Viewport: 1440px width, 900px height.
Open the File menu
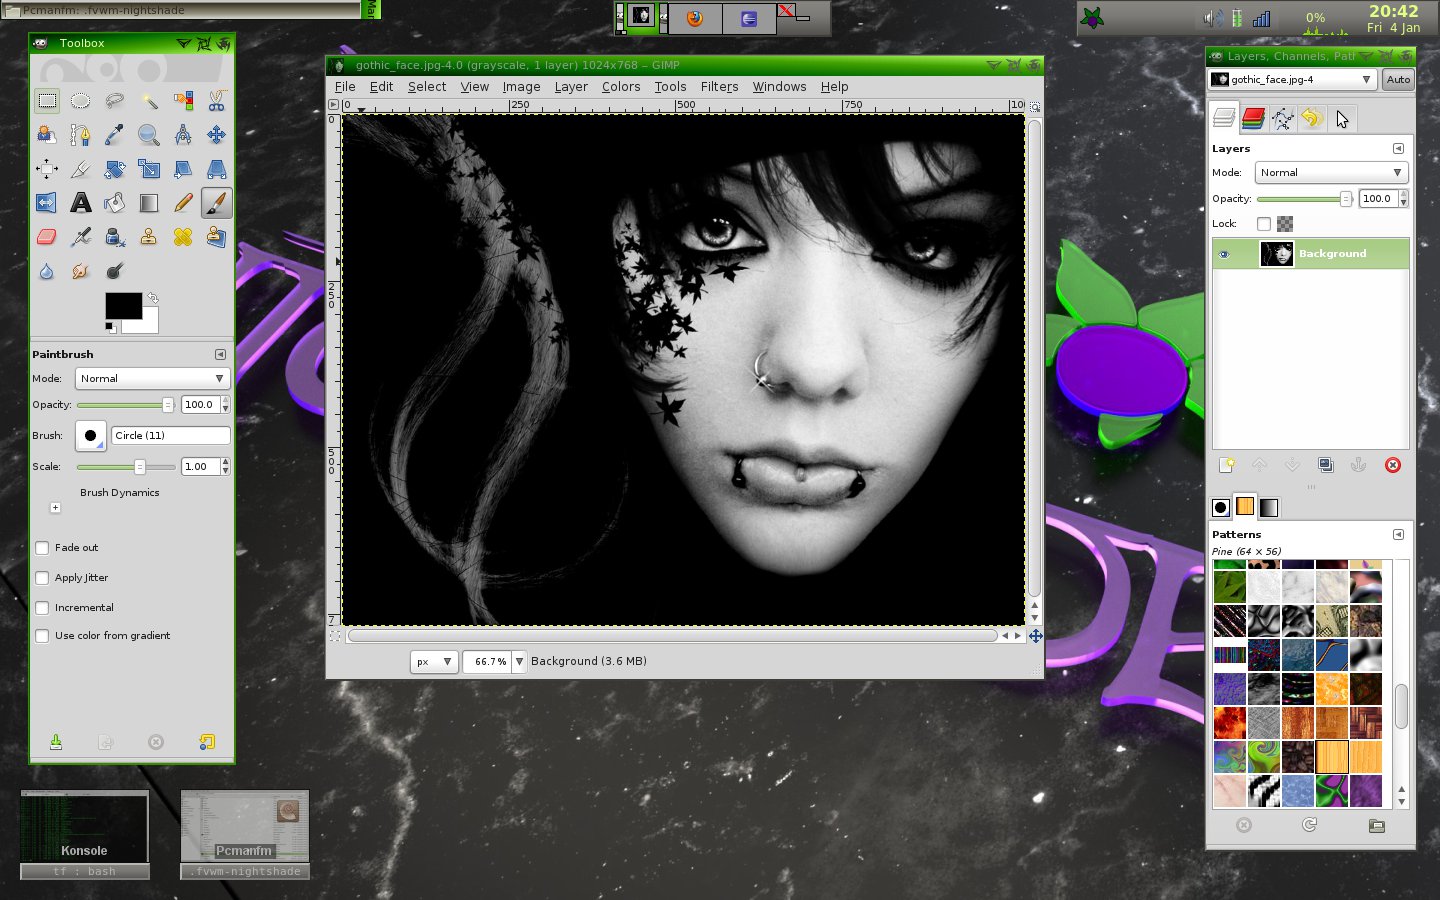[345, 87]
